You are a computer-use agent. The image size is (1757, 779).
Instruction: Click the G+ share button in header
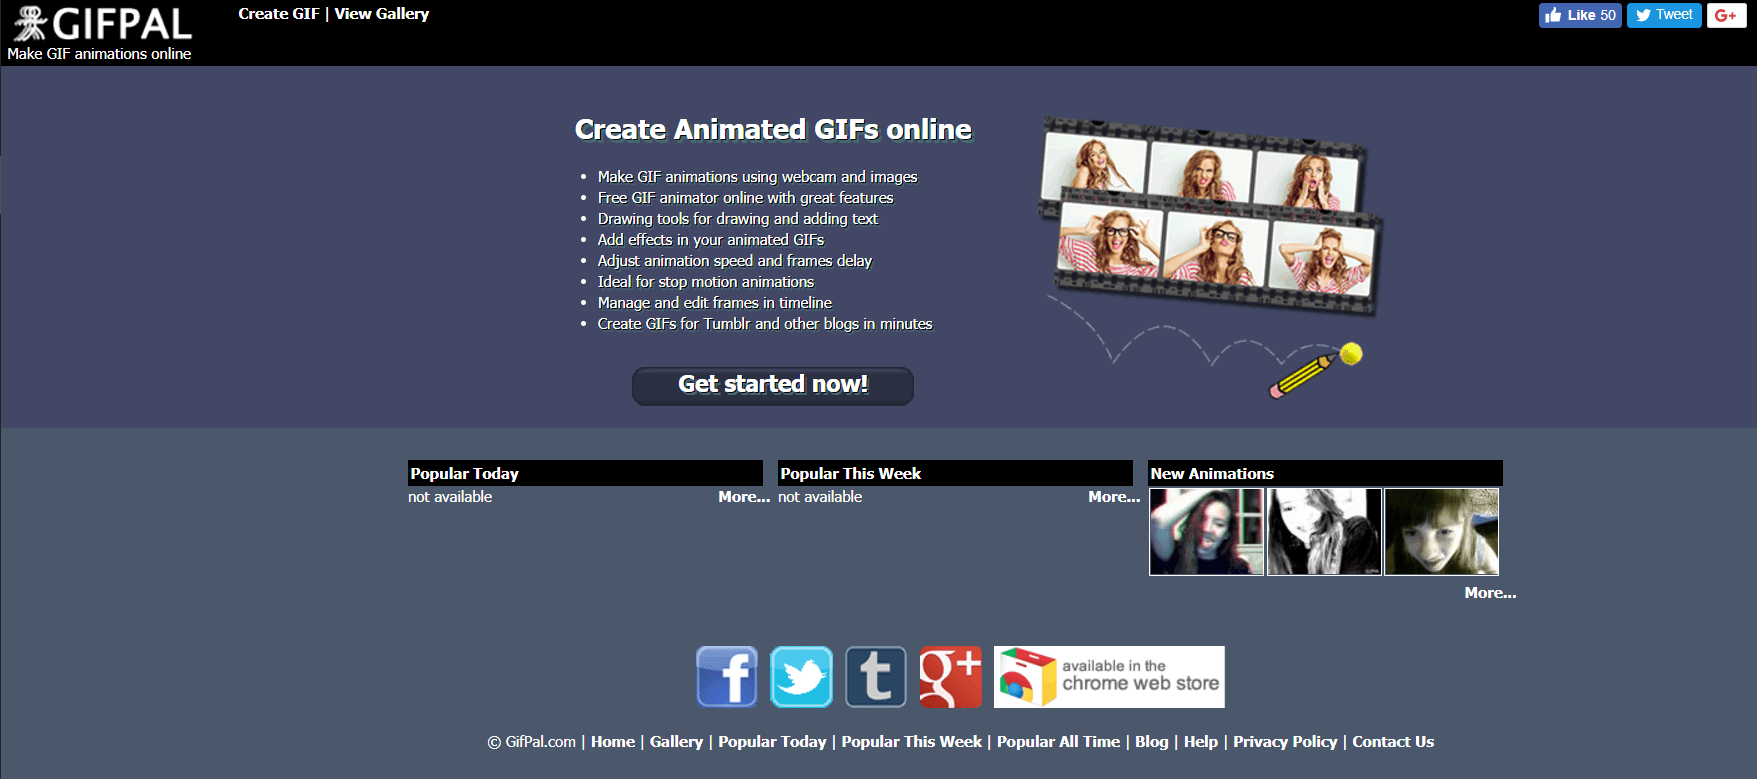(1726, 15)
